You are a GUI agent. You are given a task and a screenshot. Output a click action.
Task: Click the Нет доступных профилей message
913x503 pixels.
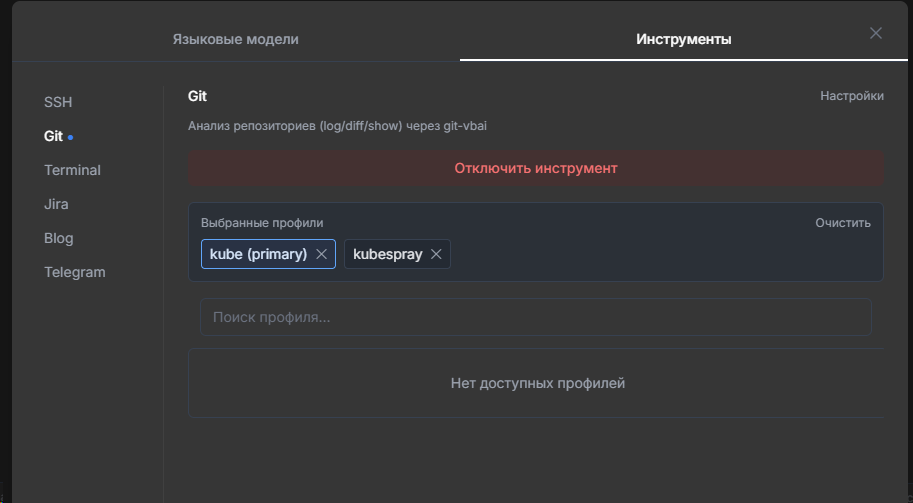[537, 384]
